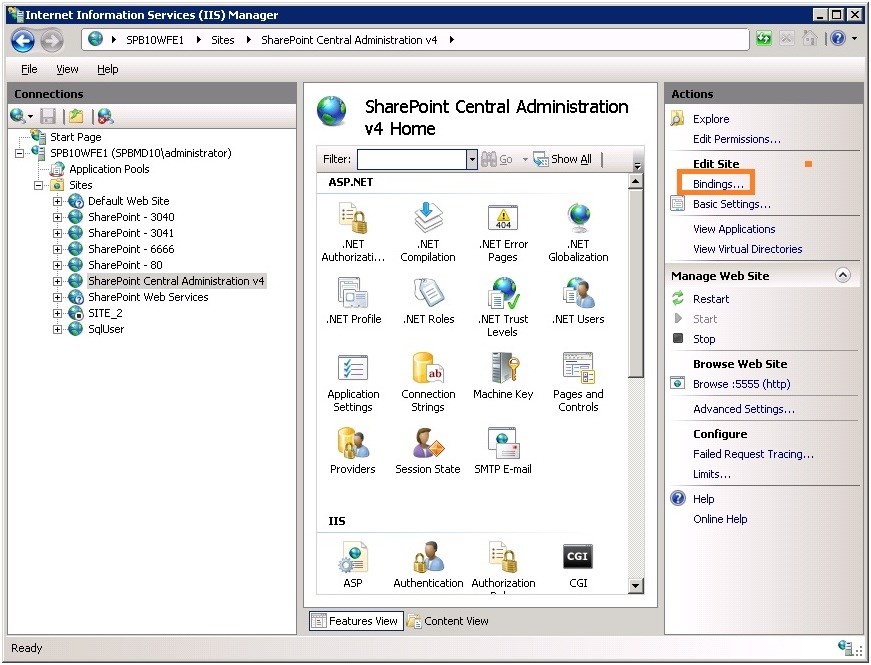Click the Refresh page toolbar icon
Screen dimensions: 871x665
[x=764, y=39]
